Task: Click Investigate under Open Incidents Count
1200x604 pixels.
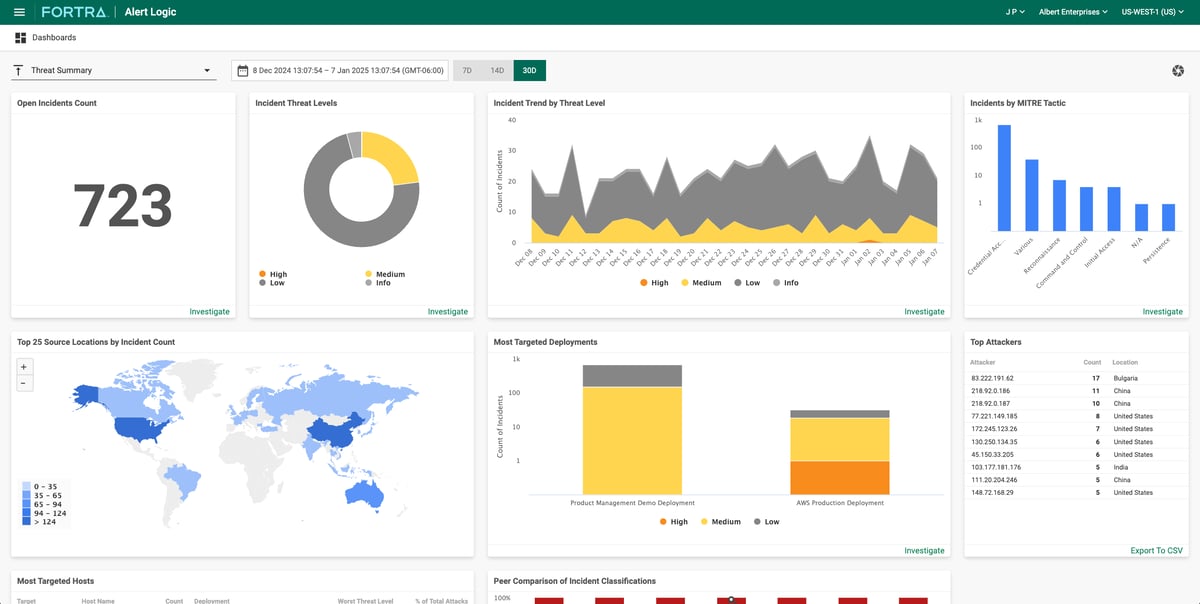Action: coord(210,311)
